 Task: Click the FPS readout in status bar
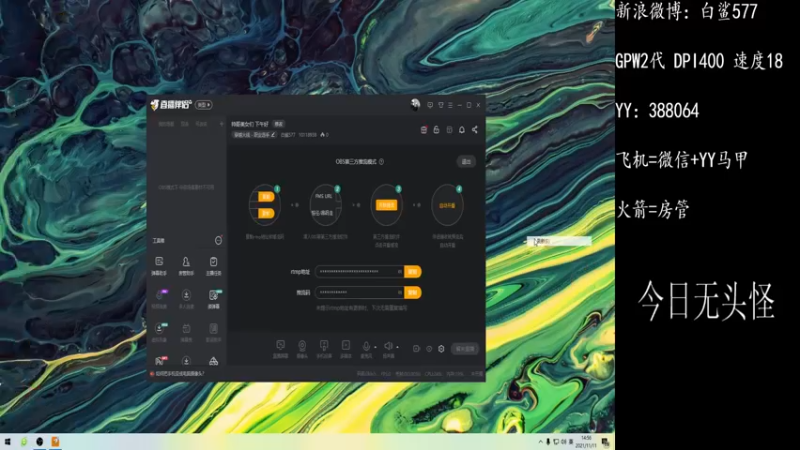(x=386, y=374)
